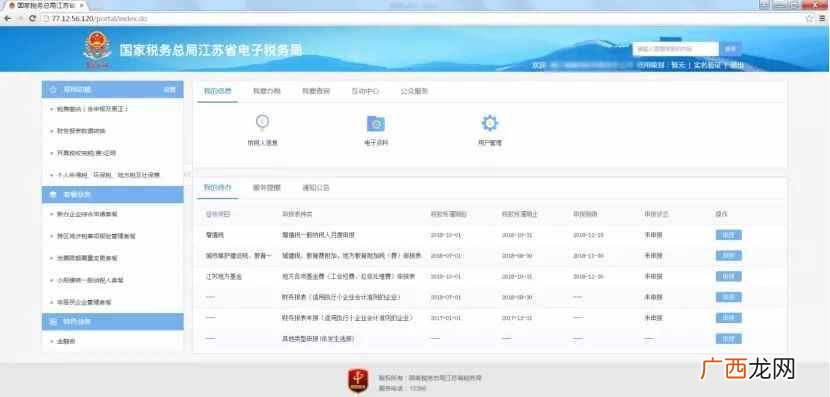Viewport: 830px width, 397px height.
Task: Open 跨区域涉税事项报验管理套餐 sidebar item
Action: coord(96,236)
